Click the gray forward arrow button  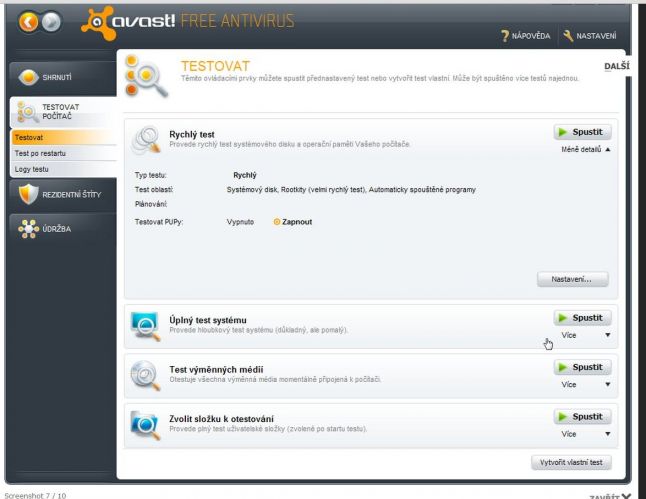(x=51, y=22)
